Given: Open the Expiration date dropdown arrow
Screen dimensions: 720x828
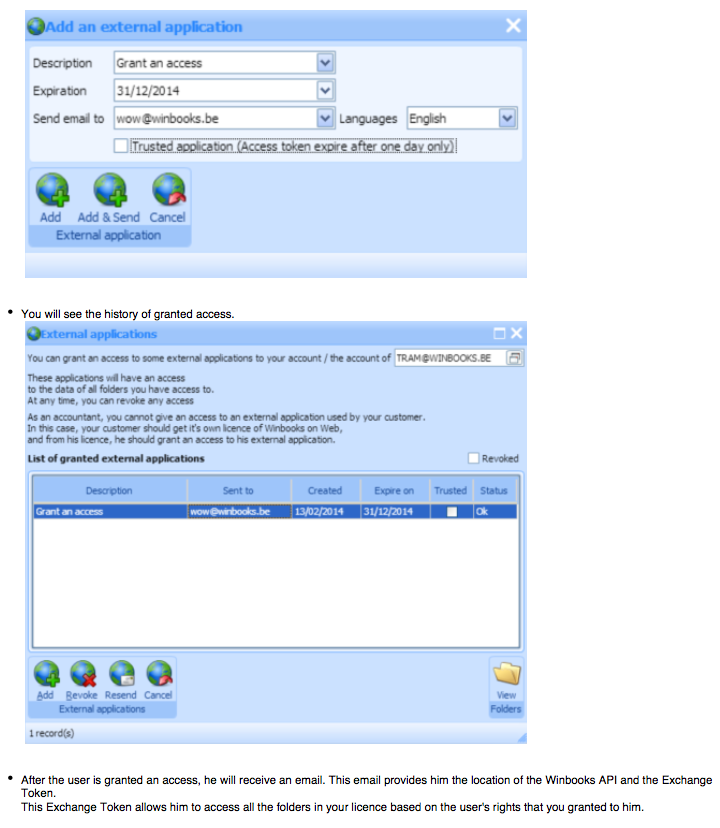Looking at the screenshot, I should point(325,90).
